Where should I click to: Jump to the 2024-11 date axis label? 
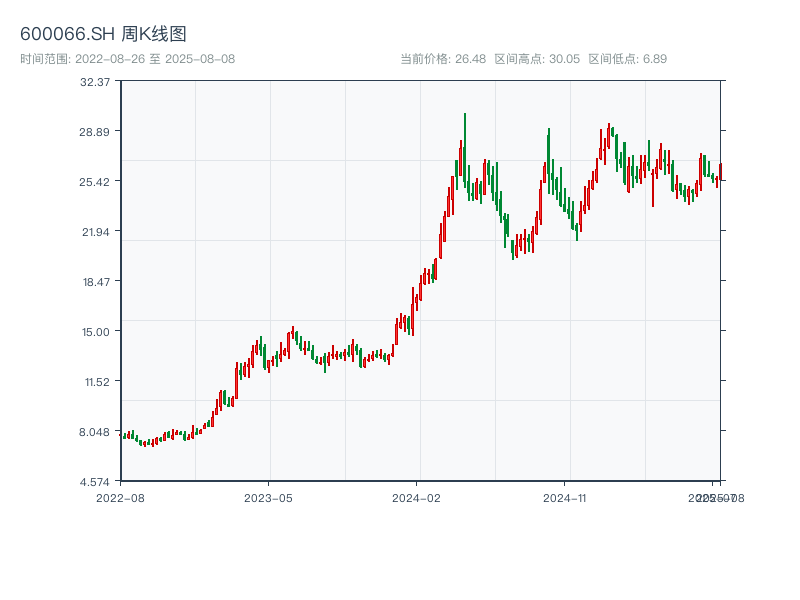pyautogui.click(x=565, y=497)
